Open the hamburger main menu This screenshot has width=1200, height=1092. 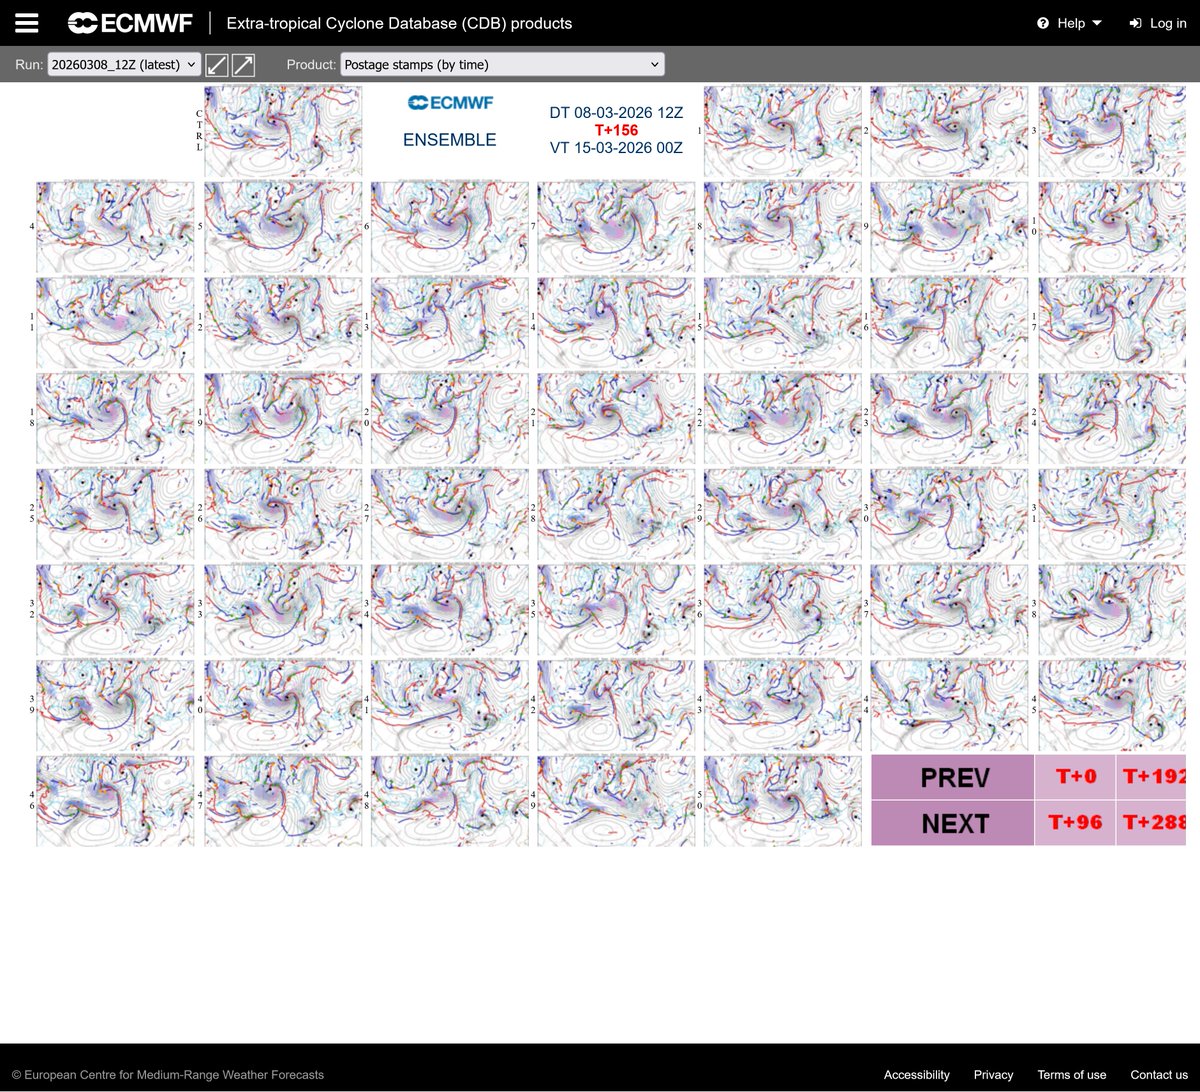tap(27, 23)
